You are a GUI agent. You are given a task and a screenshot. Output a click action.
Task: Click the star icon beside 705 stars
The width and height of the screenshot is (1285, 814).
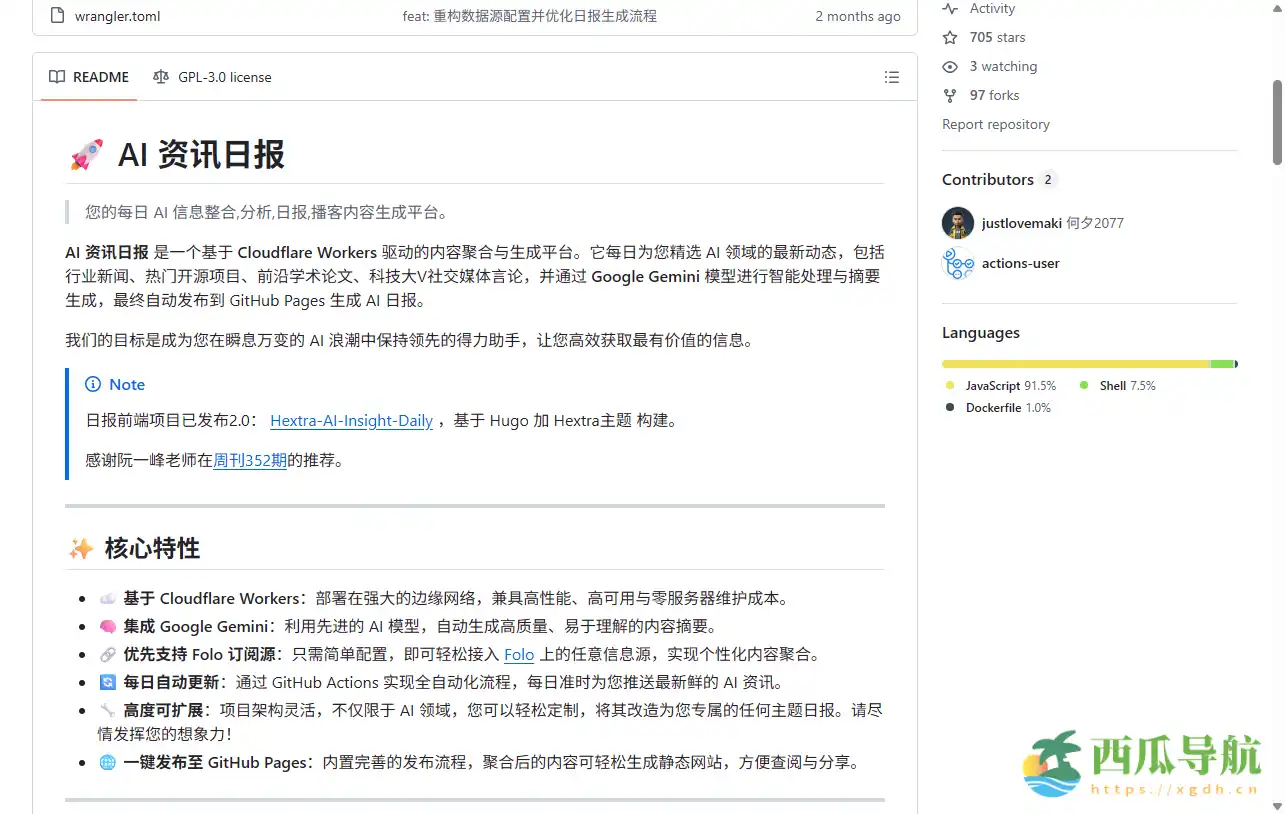coord(950,37)
